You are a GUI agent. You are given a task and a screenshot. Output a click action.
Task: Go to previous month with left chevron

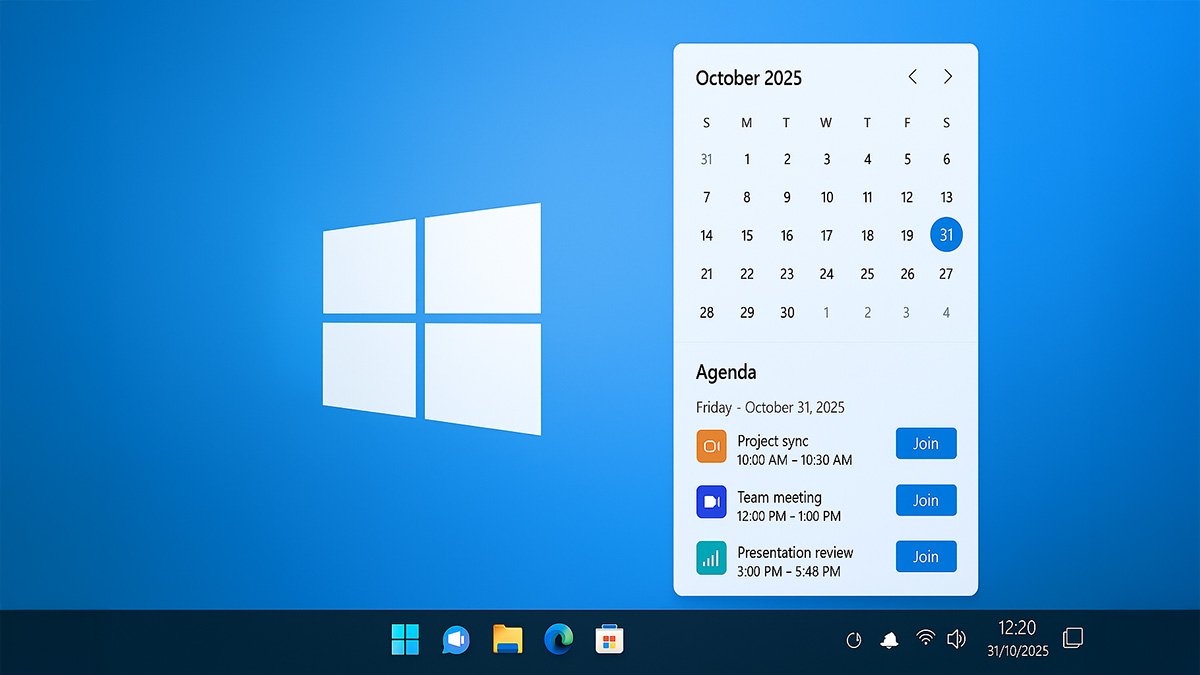click(x=911, y=76)
